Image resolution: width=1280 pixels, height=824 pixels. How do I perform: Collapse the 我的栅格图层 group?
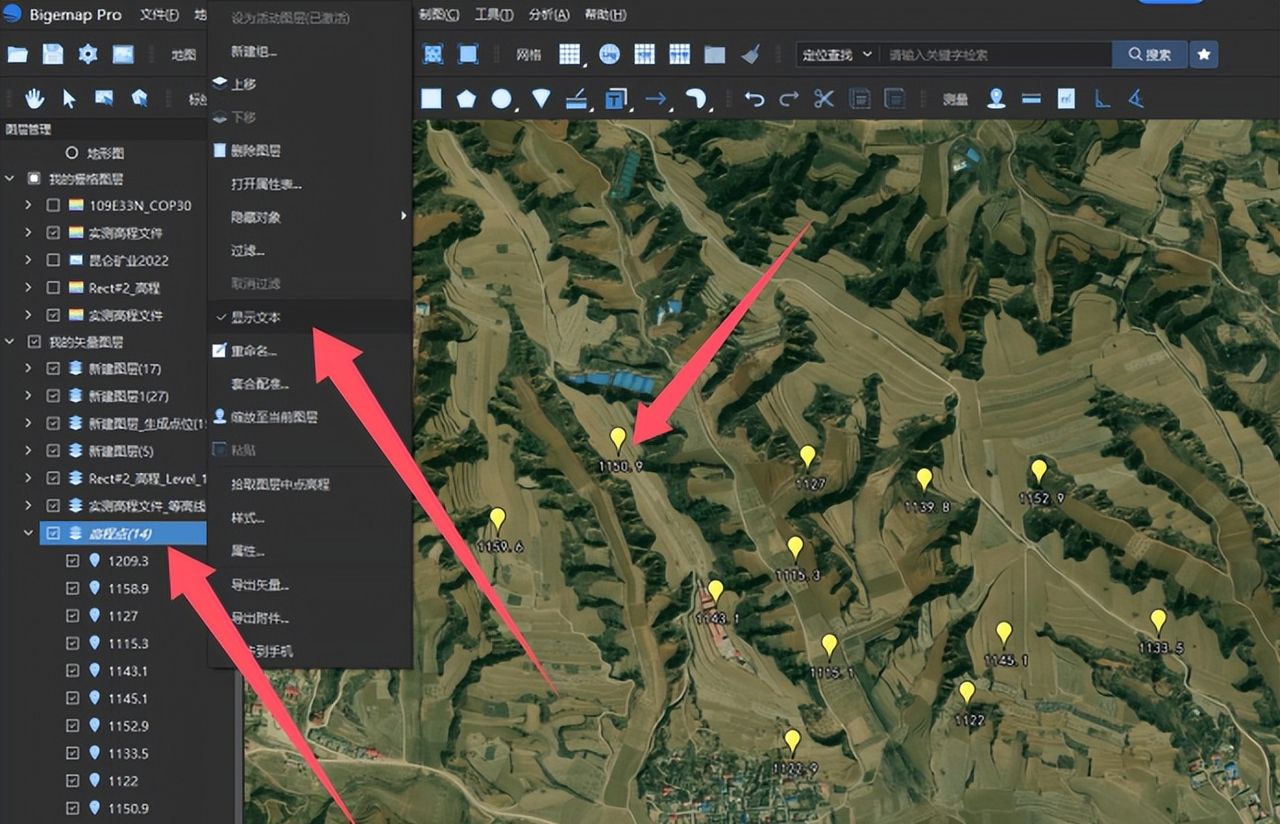click(10, 179)
